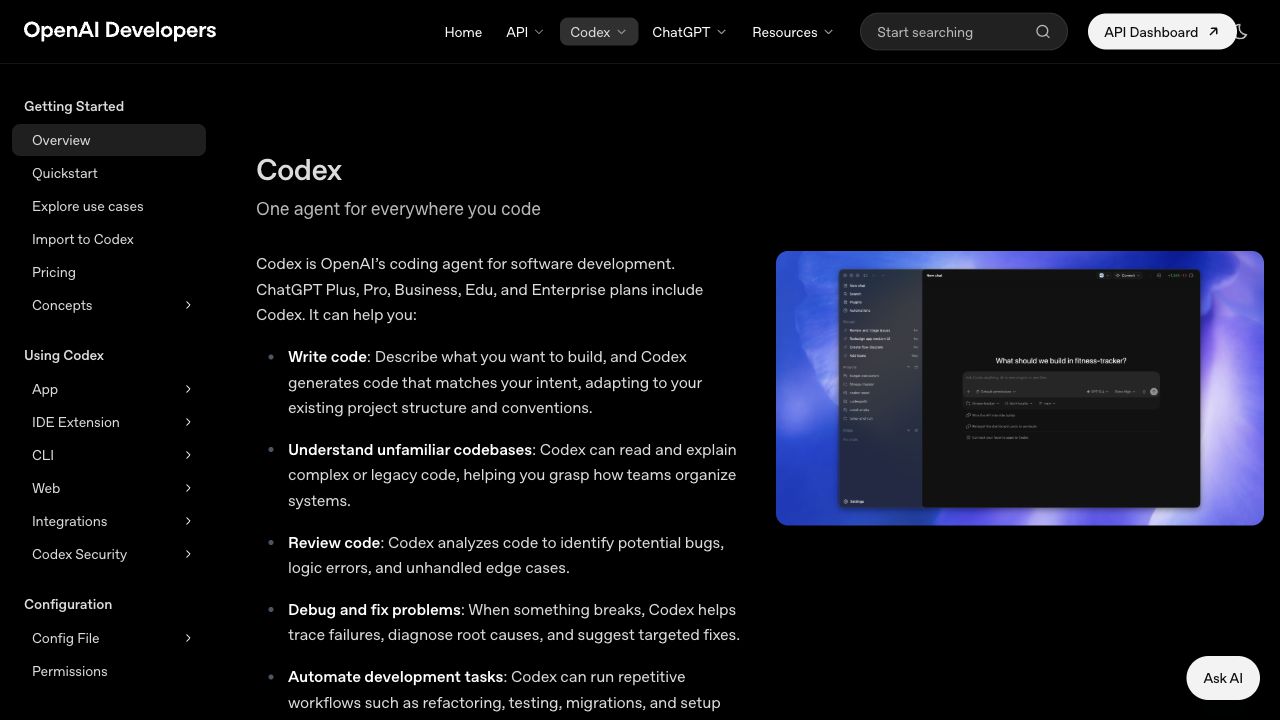The width and height of the screenshot is (1280, 720).
Task: Expand the CLI section chevron
Action: pyautogui.click(x=188, y=455)
